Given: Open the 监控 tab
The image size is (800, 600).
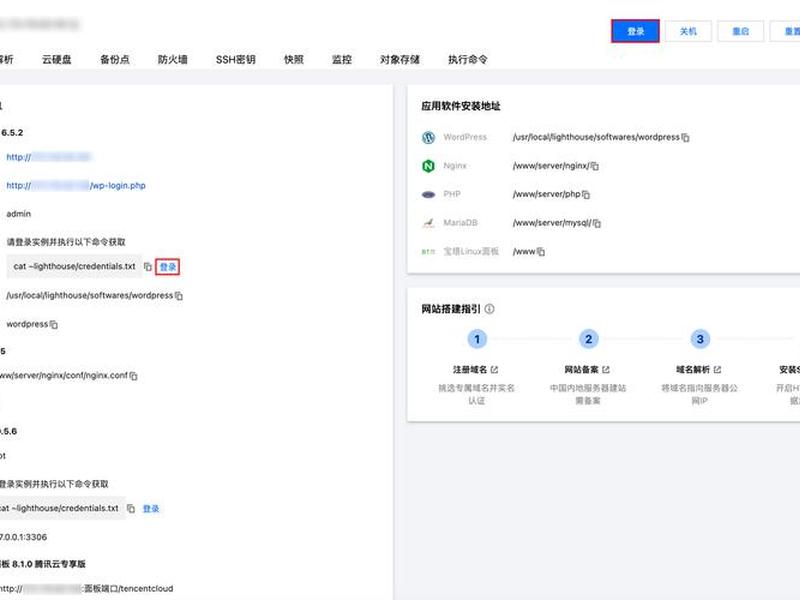Looking at the screenshot, I should click(342, 60).
